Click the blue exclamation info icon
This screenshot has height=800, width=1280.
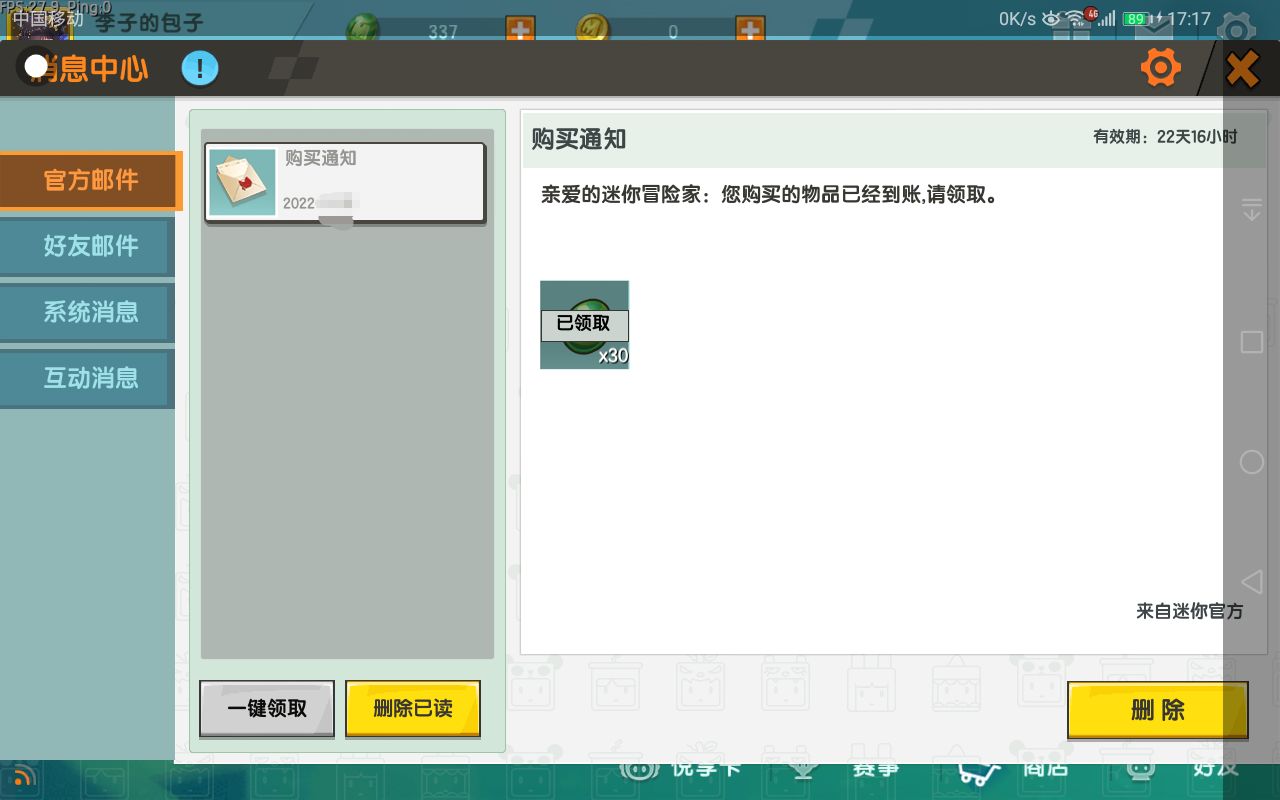[x=200, y=69]
